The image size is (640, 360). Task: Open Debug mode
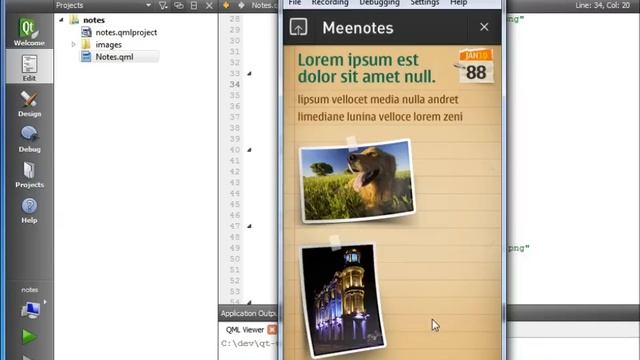tap(29, 140)
